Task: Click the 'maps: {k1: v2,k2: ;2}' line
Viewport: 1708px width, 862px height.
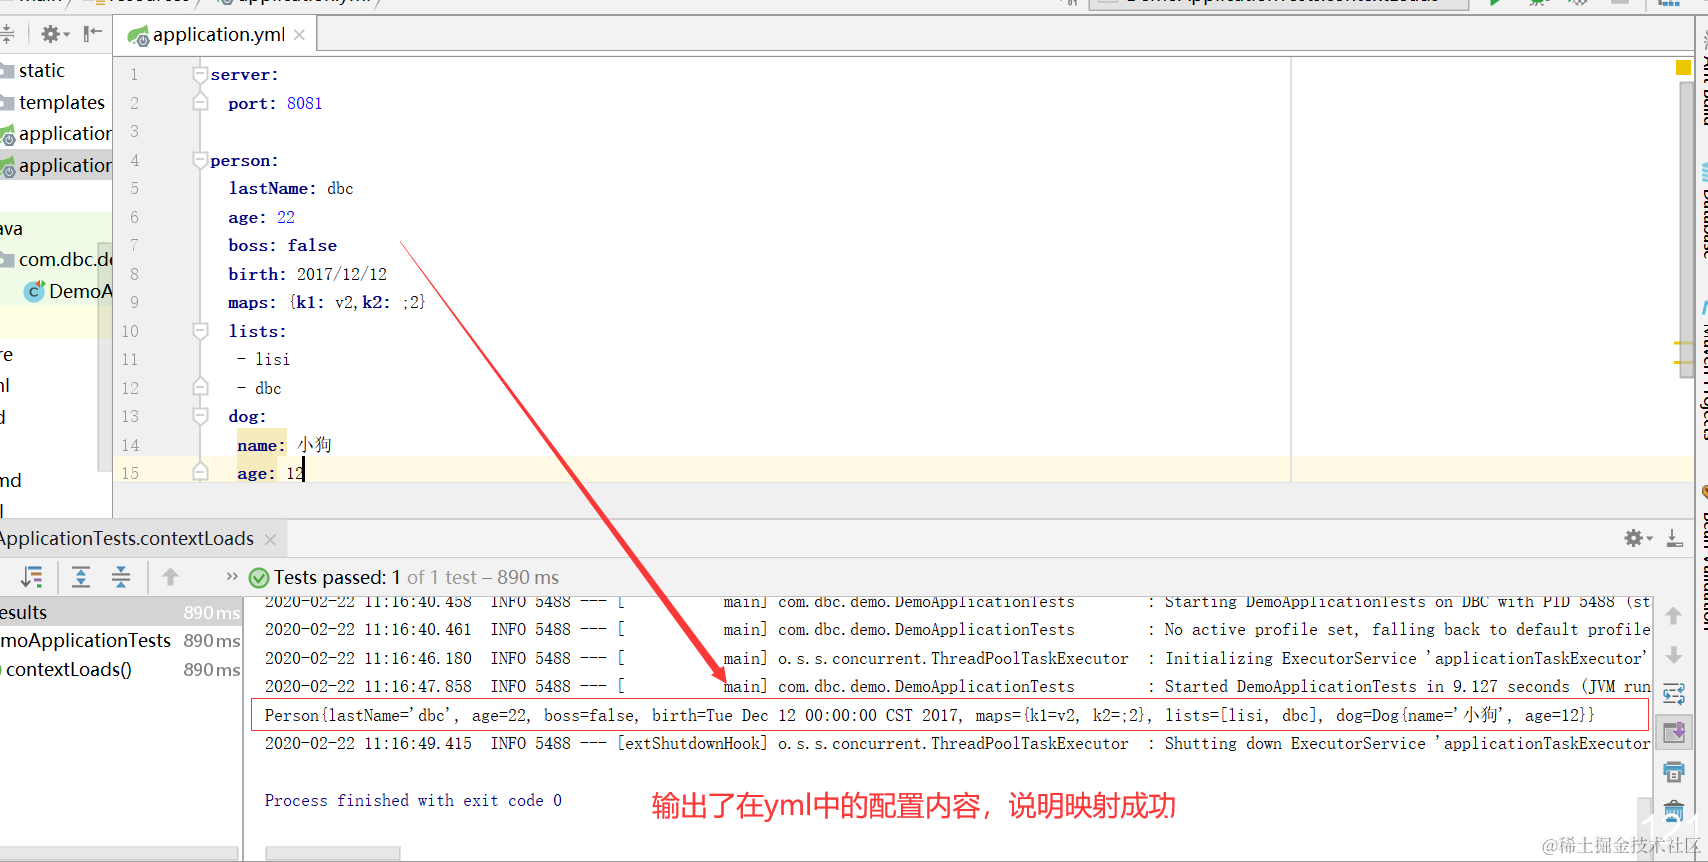Action: (x=326, y=302)
